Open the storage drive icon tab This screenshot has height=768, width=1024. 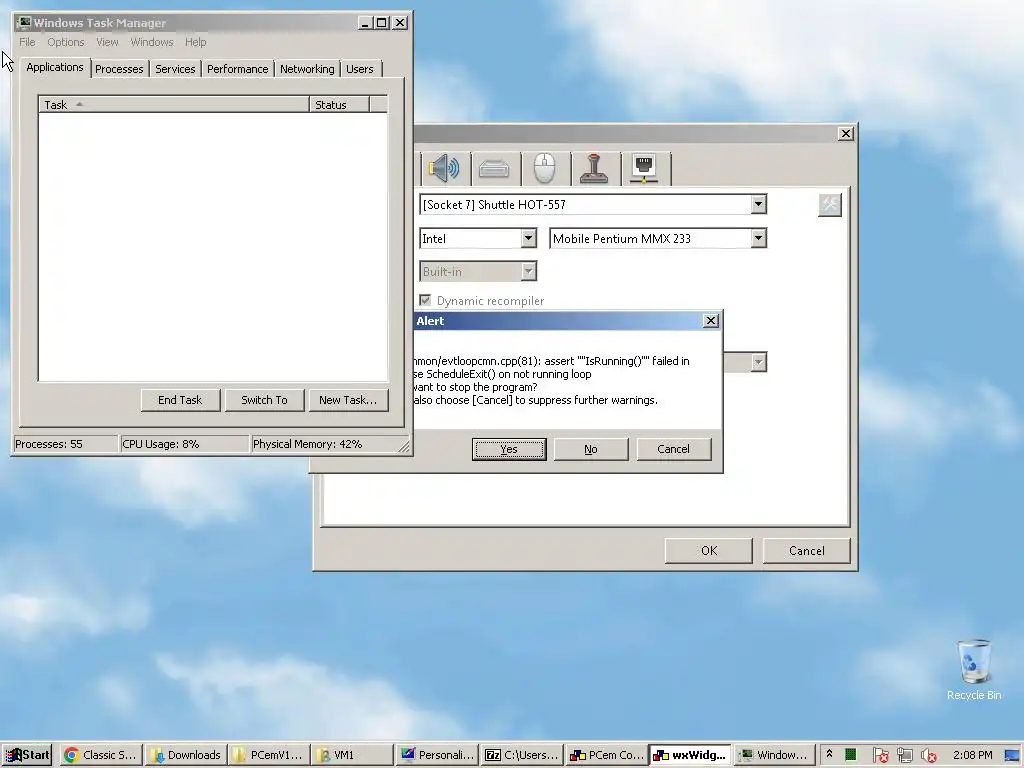point(494,168)
